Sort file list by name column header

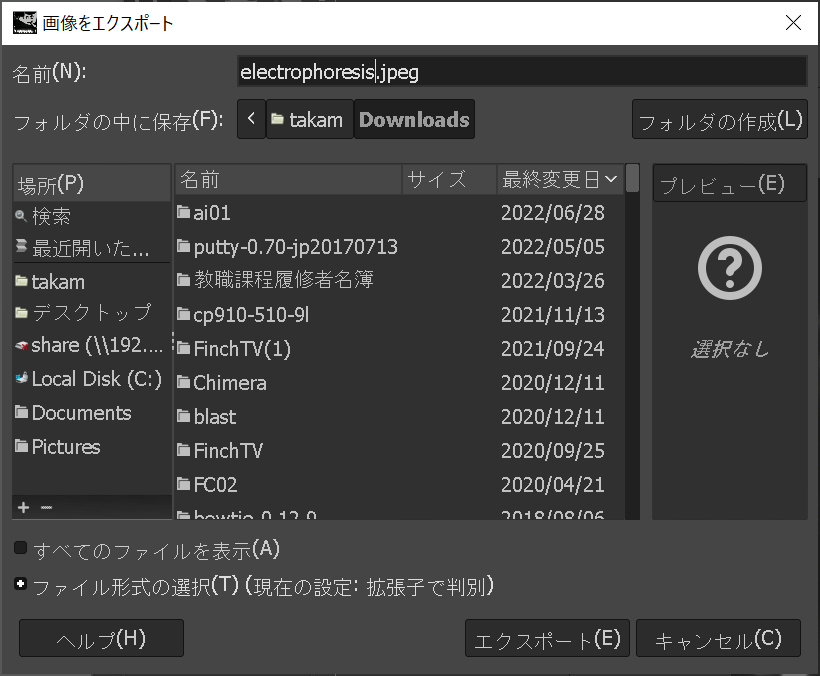[x=288, y=180]
